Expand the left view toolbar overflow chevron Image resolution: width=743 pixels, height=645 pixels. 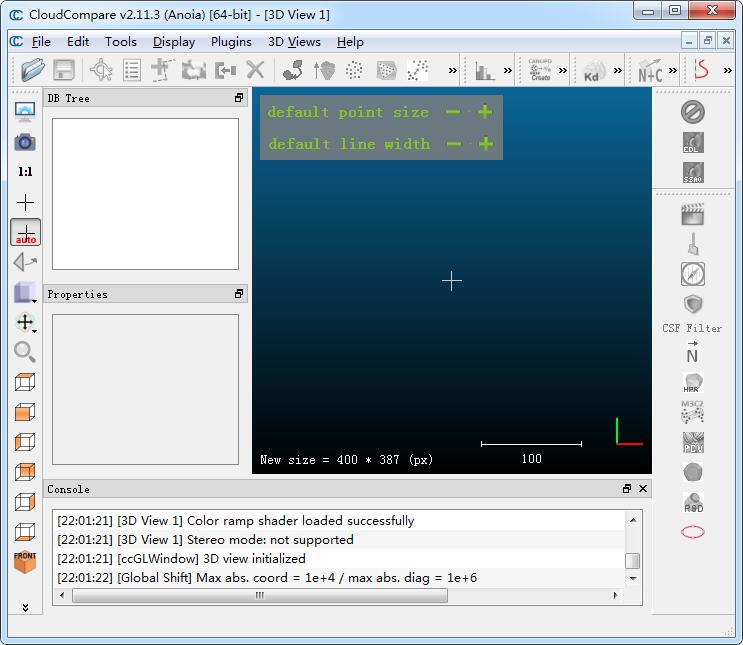25,607
